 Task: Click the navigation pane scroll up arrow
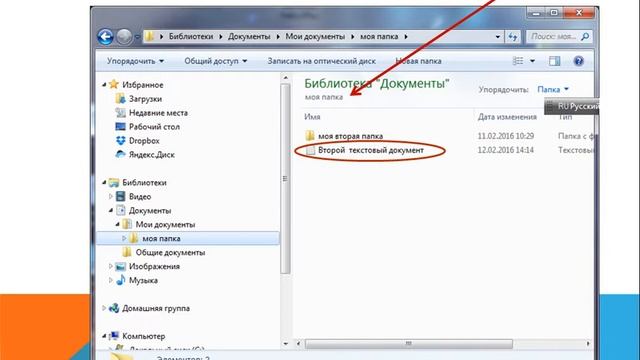click(285, 78)
